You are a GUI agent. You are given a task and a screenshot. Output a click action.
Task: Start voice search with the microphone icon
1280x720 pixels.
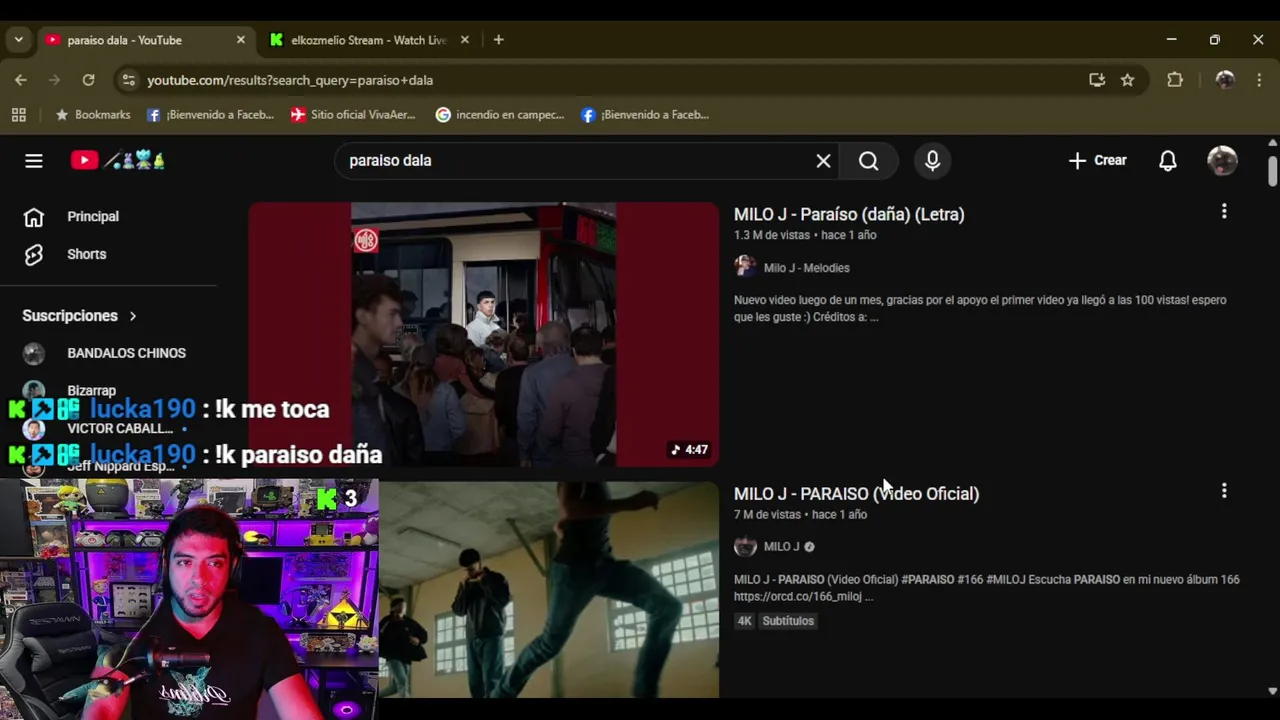932,161
